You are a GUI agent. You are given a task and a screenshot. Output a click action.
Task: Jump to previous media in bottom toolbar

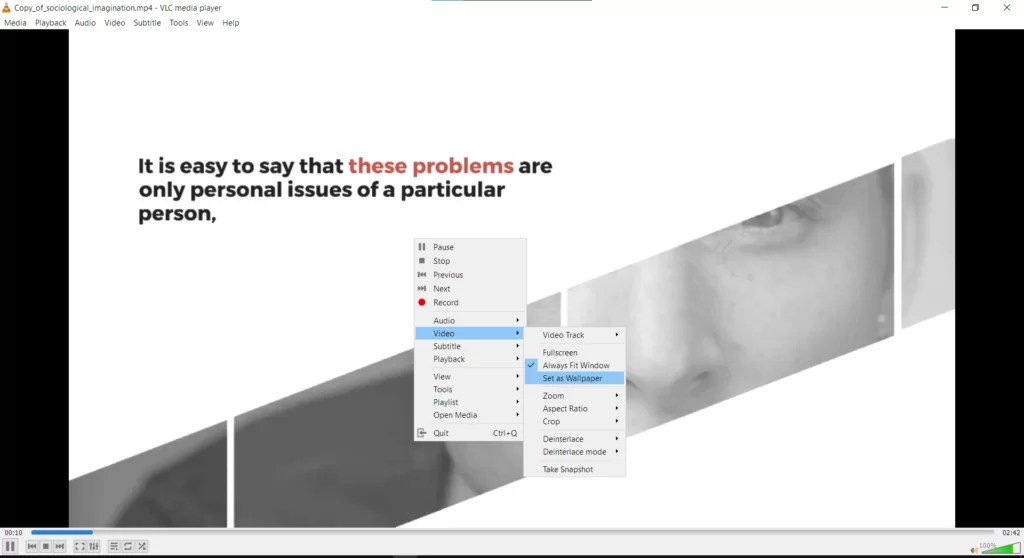coord(32,546)
